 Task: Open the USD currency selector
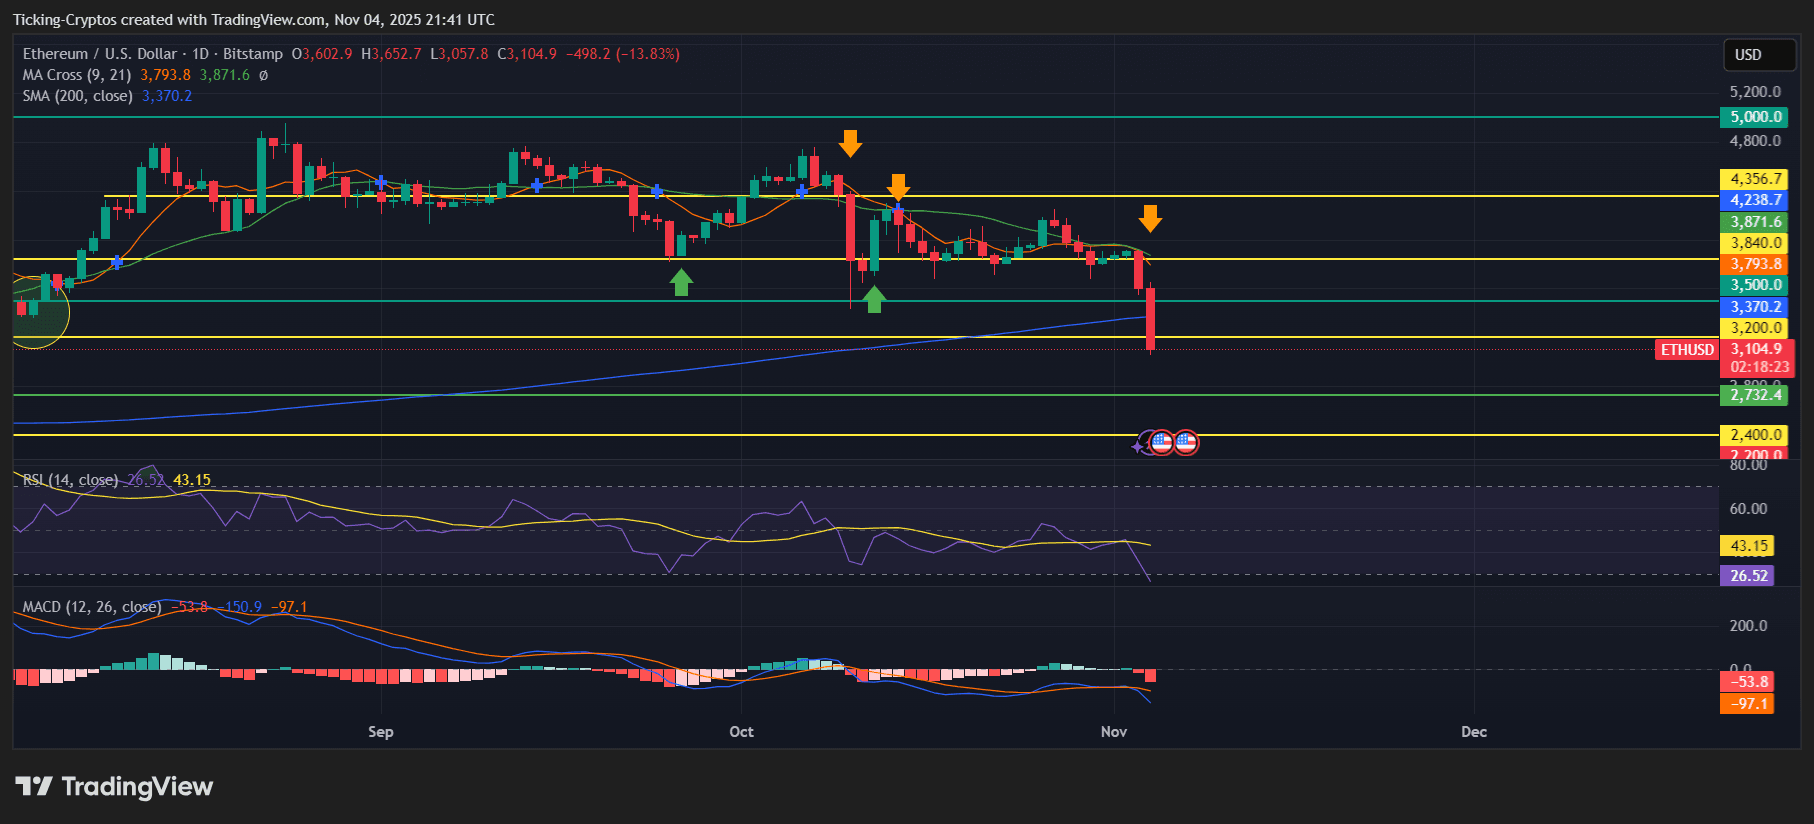pyautogui.click(x=1759, y=55)
